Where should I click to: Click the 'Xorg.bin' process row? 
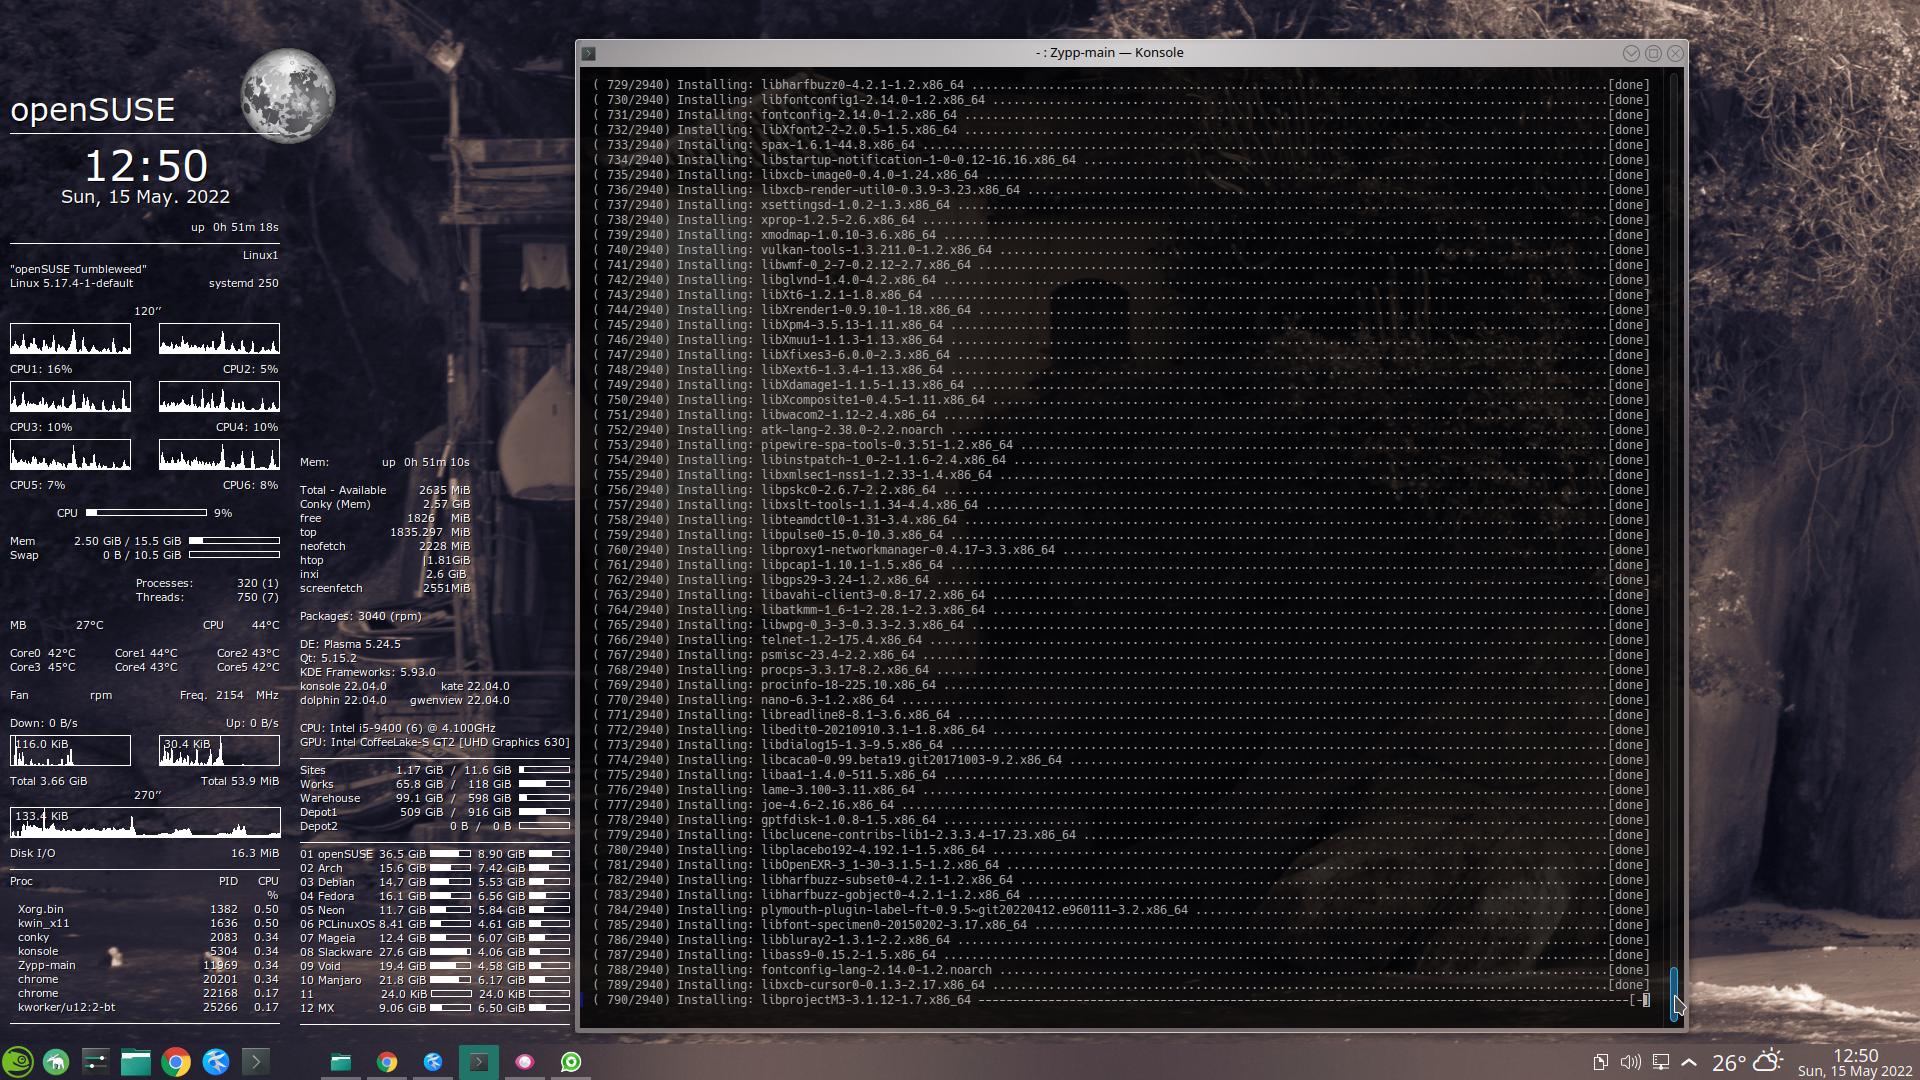tap(147, 909)
